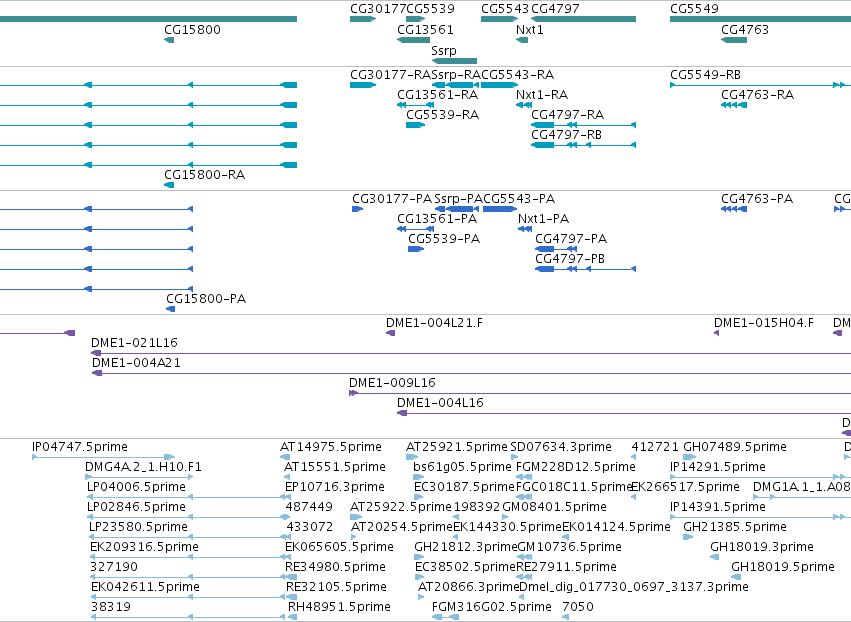Select the bs61g05.5prime EST label
The width and height of the screenshot is (851, 622).
462,467
